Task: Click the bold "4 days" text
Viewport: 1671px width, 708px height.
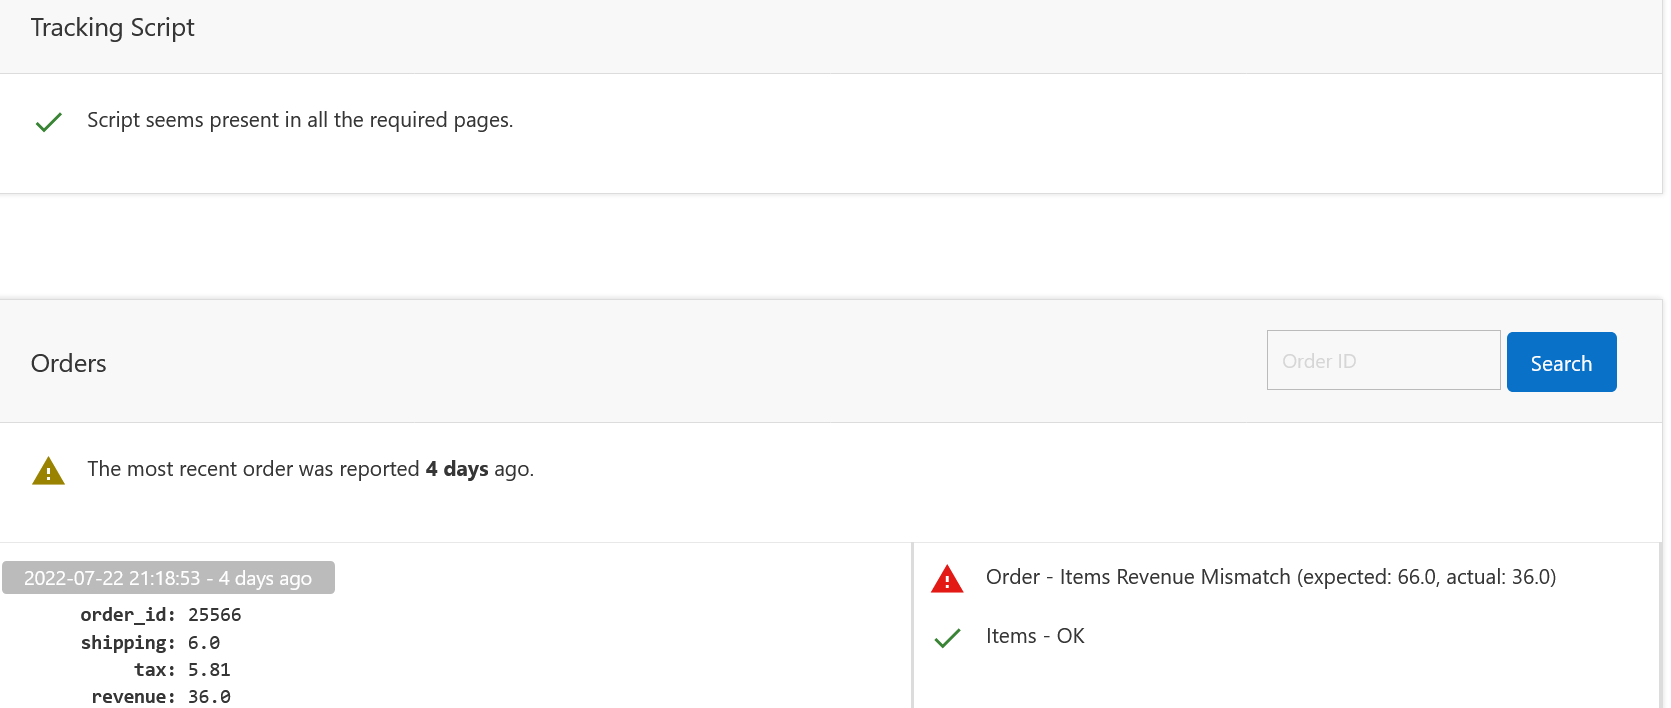Action: [x=457, y=469]
